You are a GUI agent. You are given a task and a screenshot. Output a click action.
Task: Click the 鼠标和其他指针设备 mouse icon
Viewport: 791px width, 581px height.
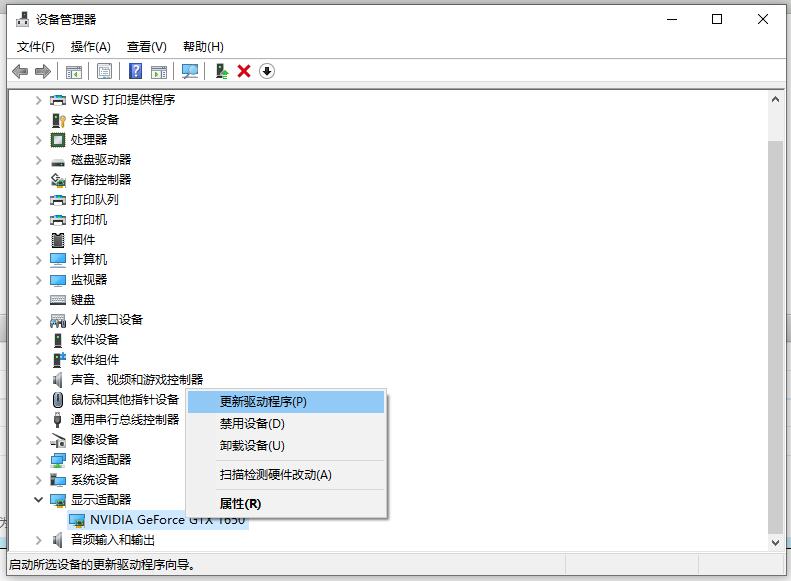tap(58, 400)
